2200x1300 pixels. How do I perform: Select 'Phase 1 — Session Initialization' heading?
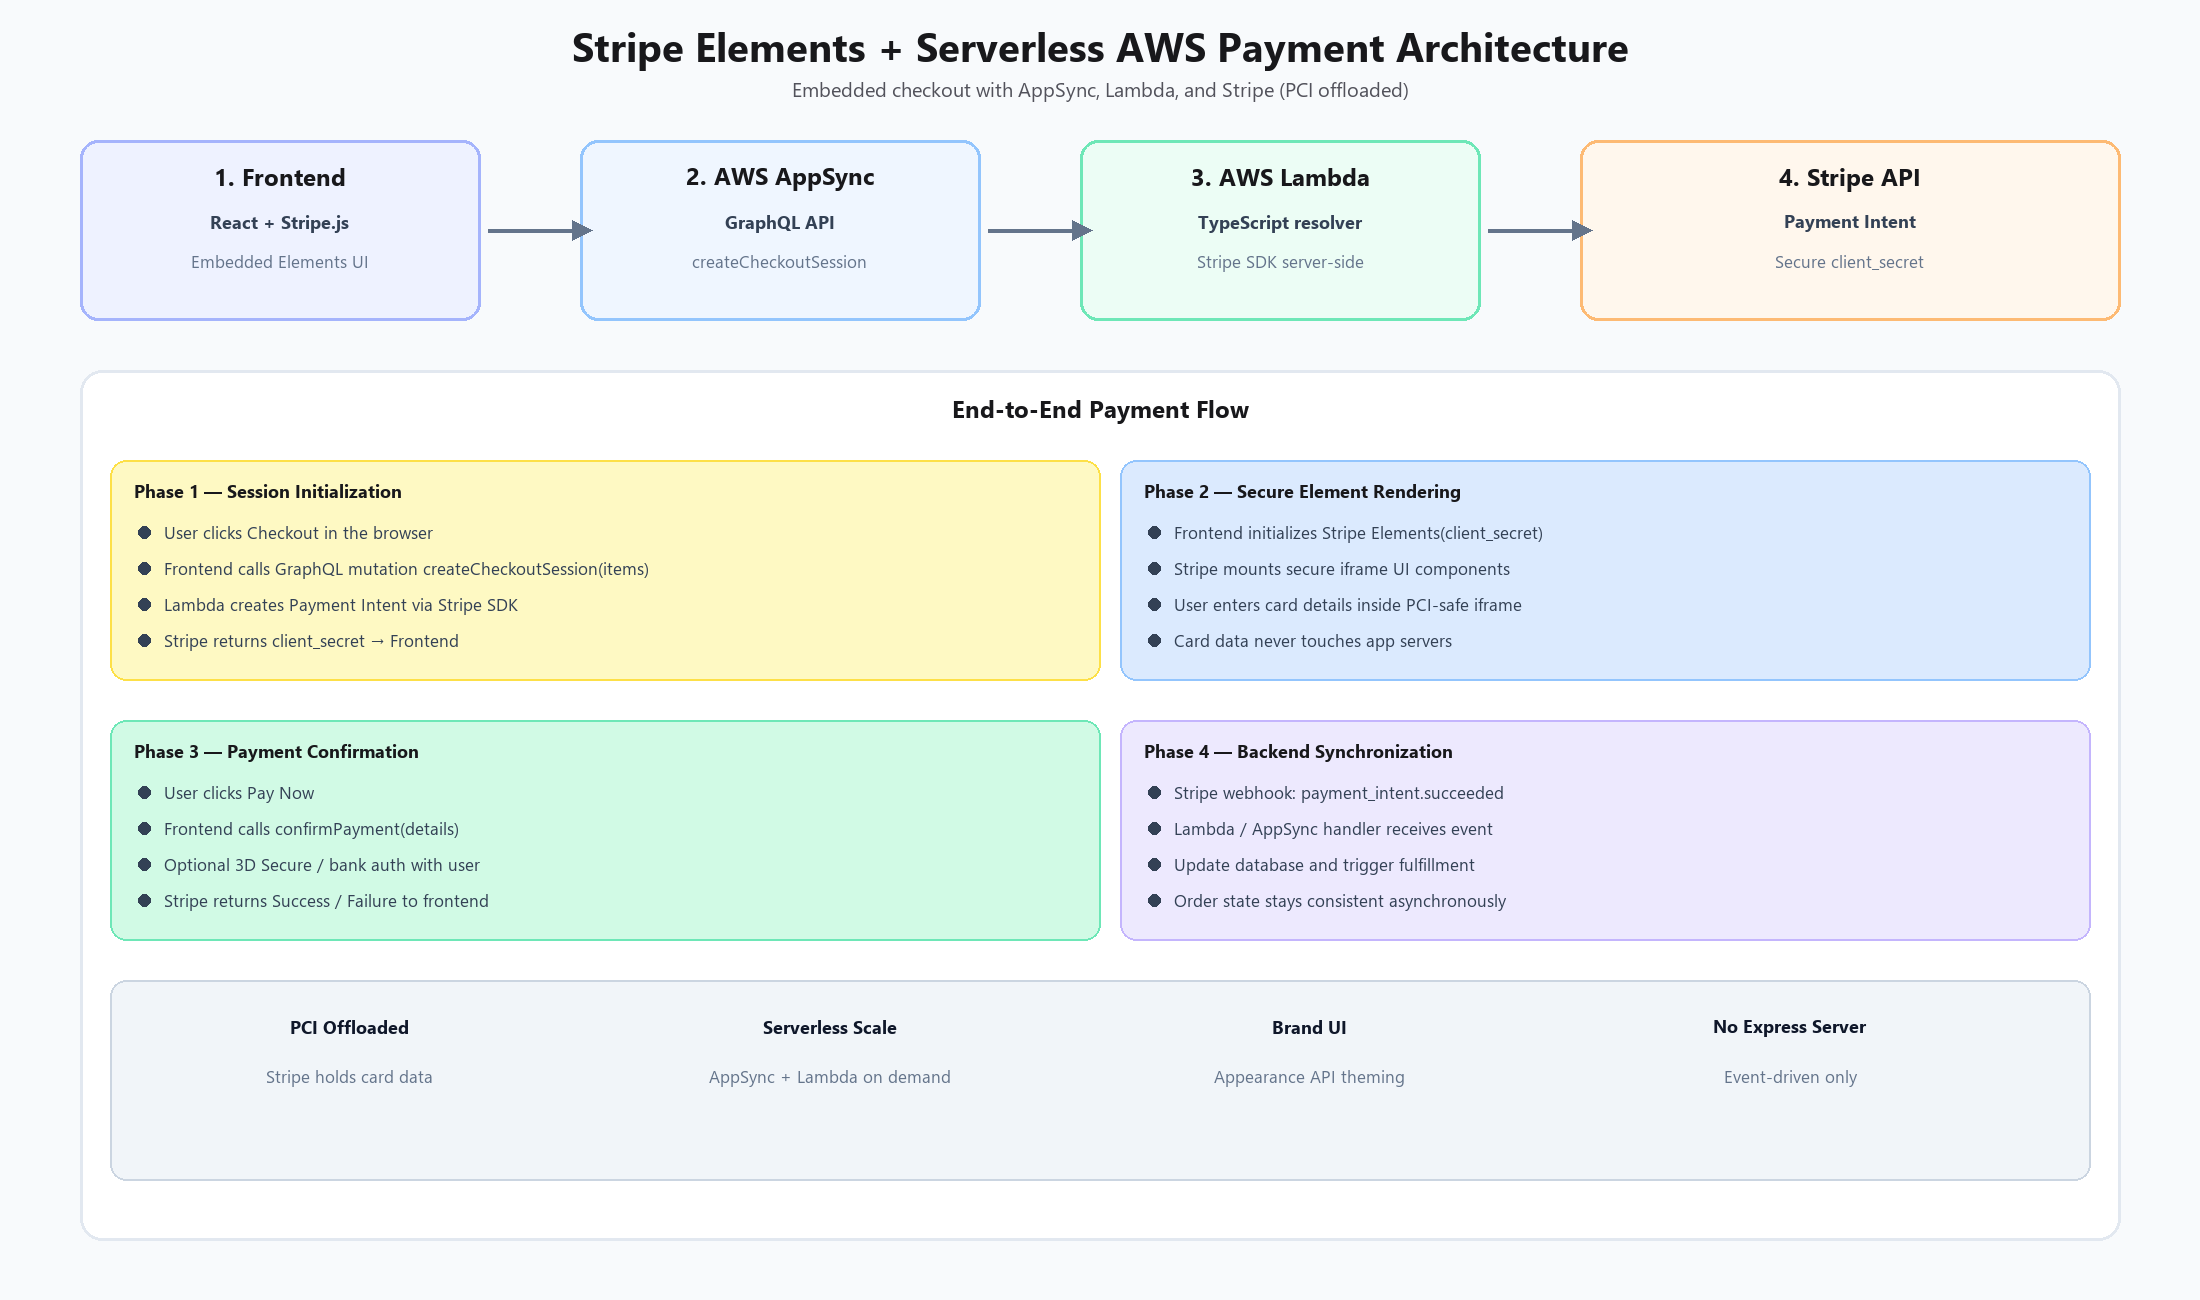(x=268, y=491)
